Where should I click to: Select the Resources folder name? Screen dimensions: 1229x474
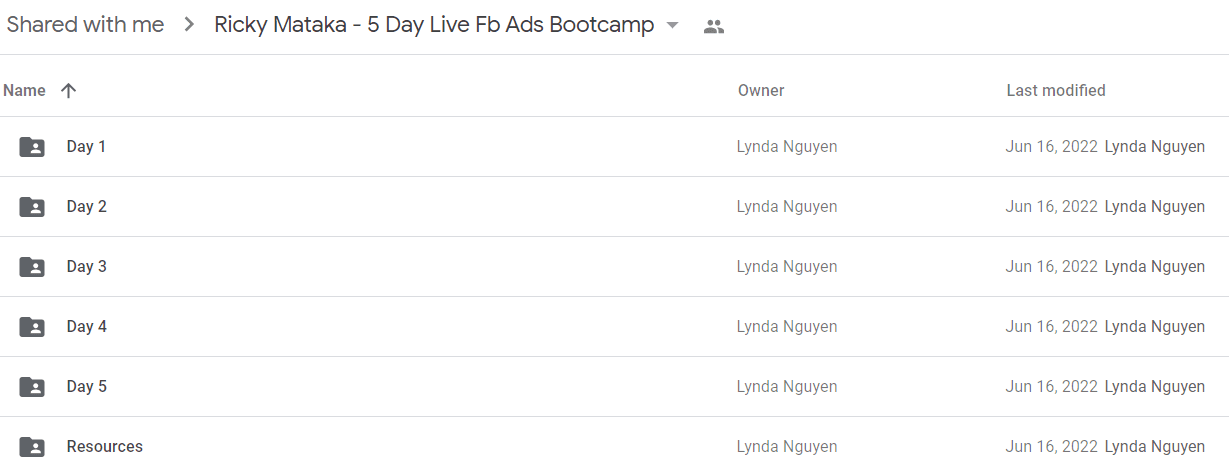(105, 447)
